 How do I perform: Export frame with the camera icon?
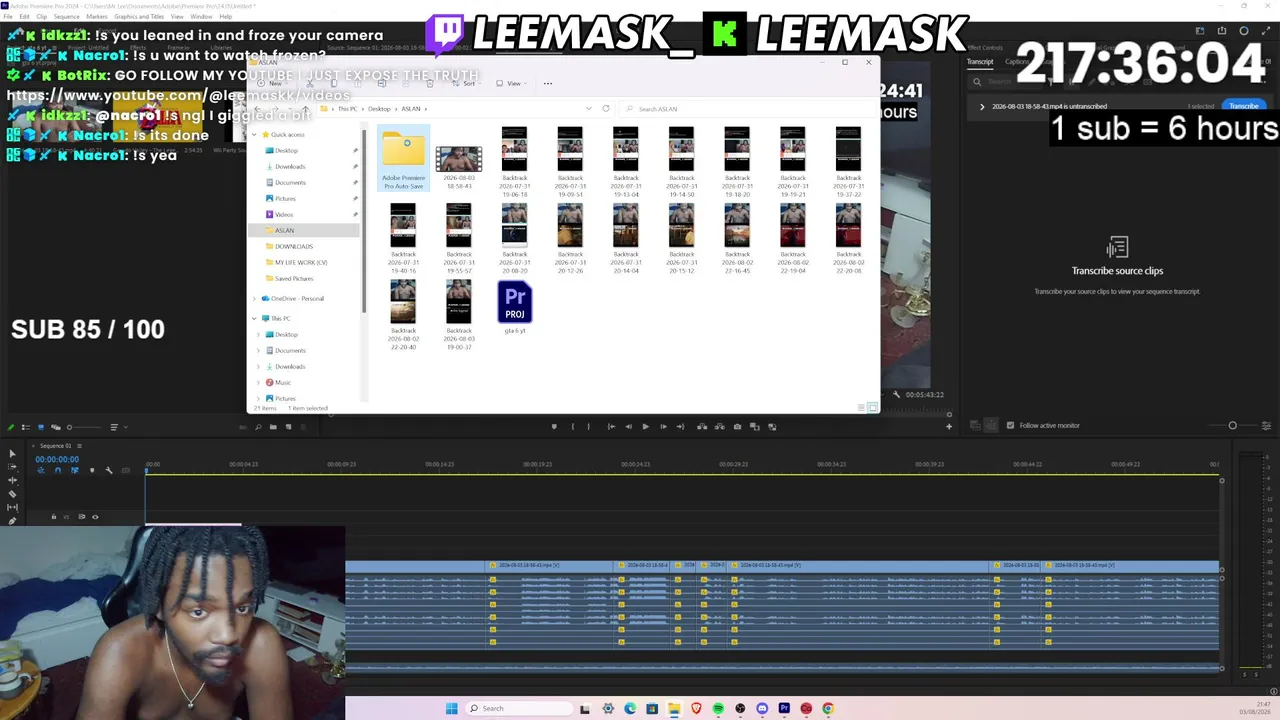pos(737,427)
